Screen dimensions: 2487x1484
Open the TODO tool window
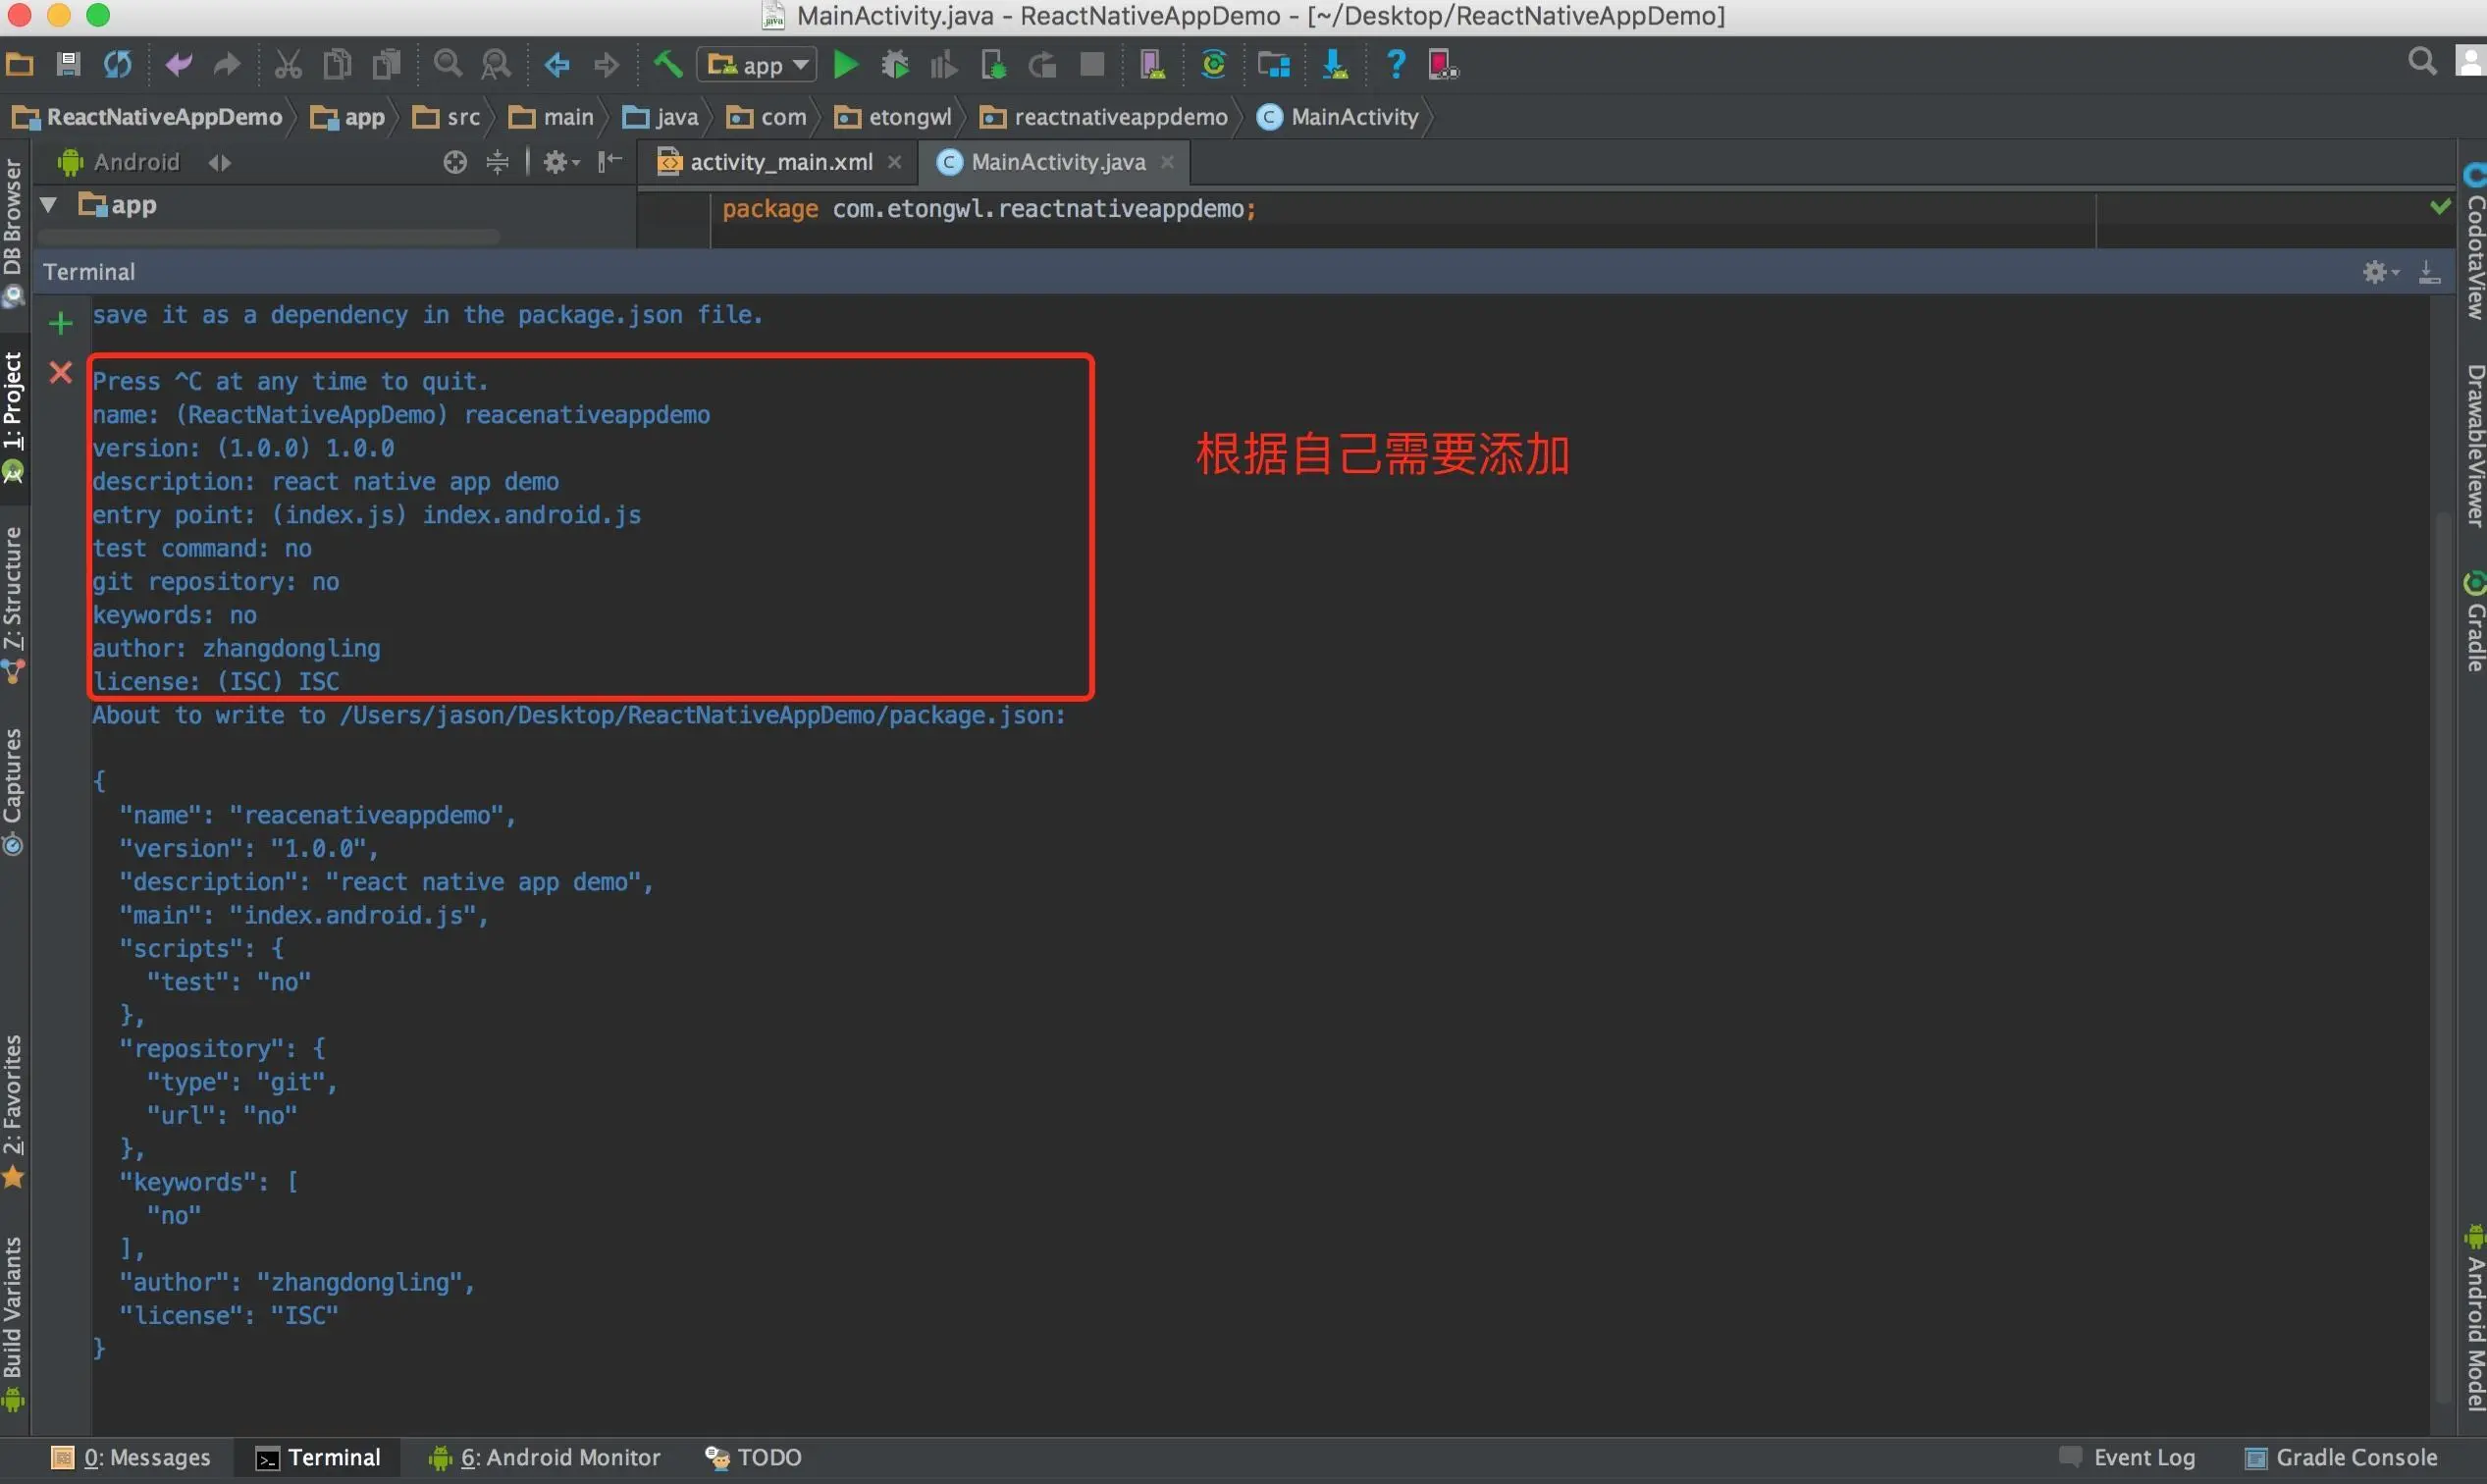tap(754, 1458)
